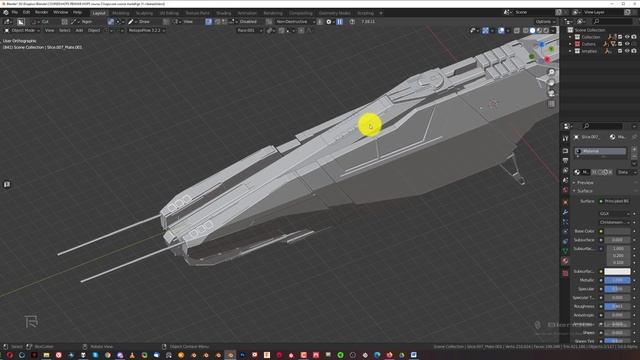640x360 pixels.
Task: Open the Plate.001 name dropdown
Action: 249,30
